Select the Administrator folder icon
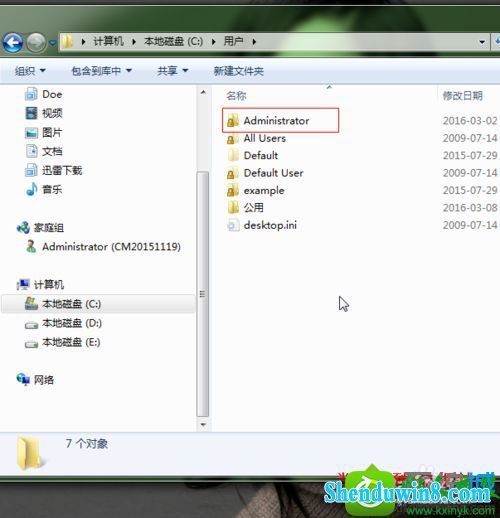This screenshot has width=500, height=518. point(233,120)
